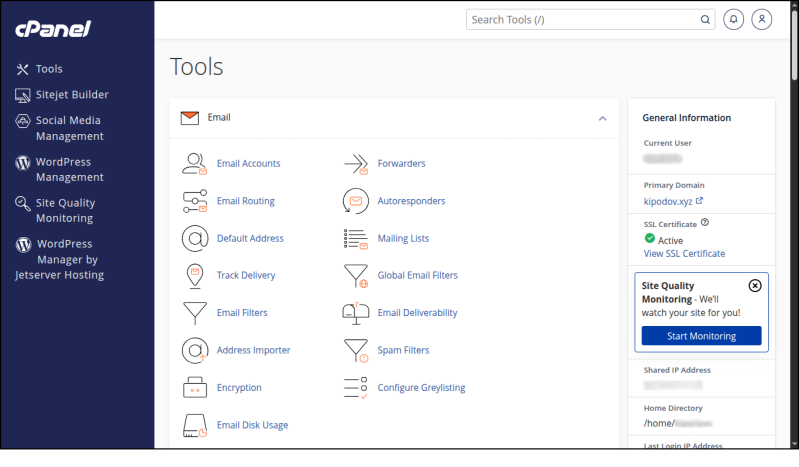Click the Address Importer icon
The image size is (799, 467).
point(195,350)
